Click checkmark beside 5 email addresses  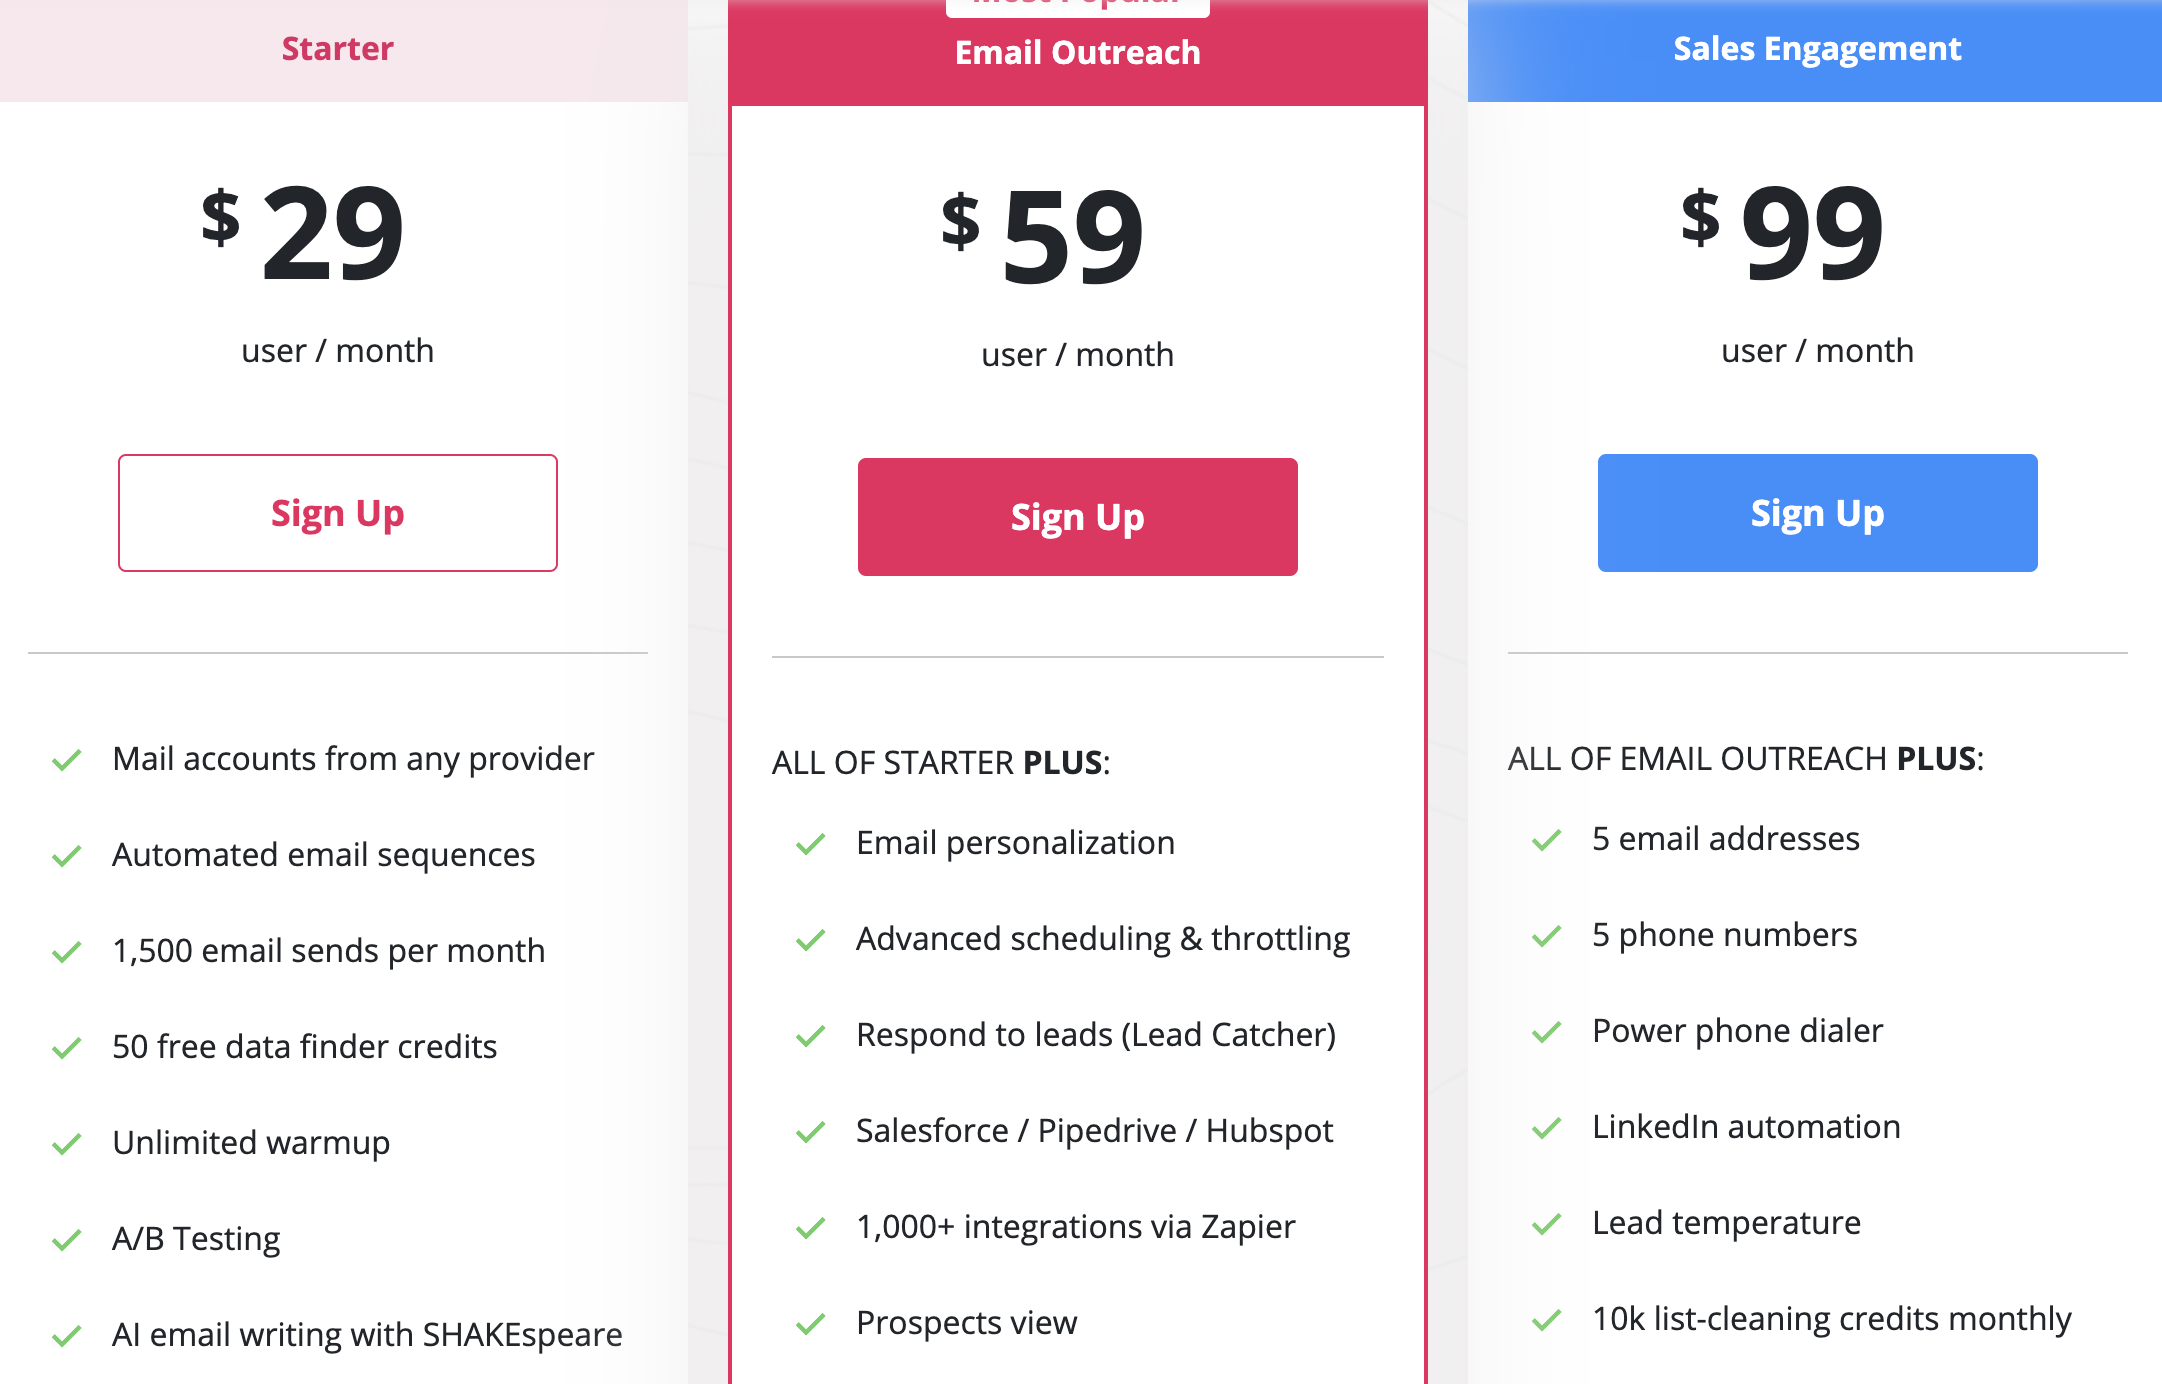[1546, 840]
